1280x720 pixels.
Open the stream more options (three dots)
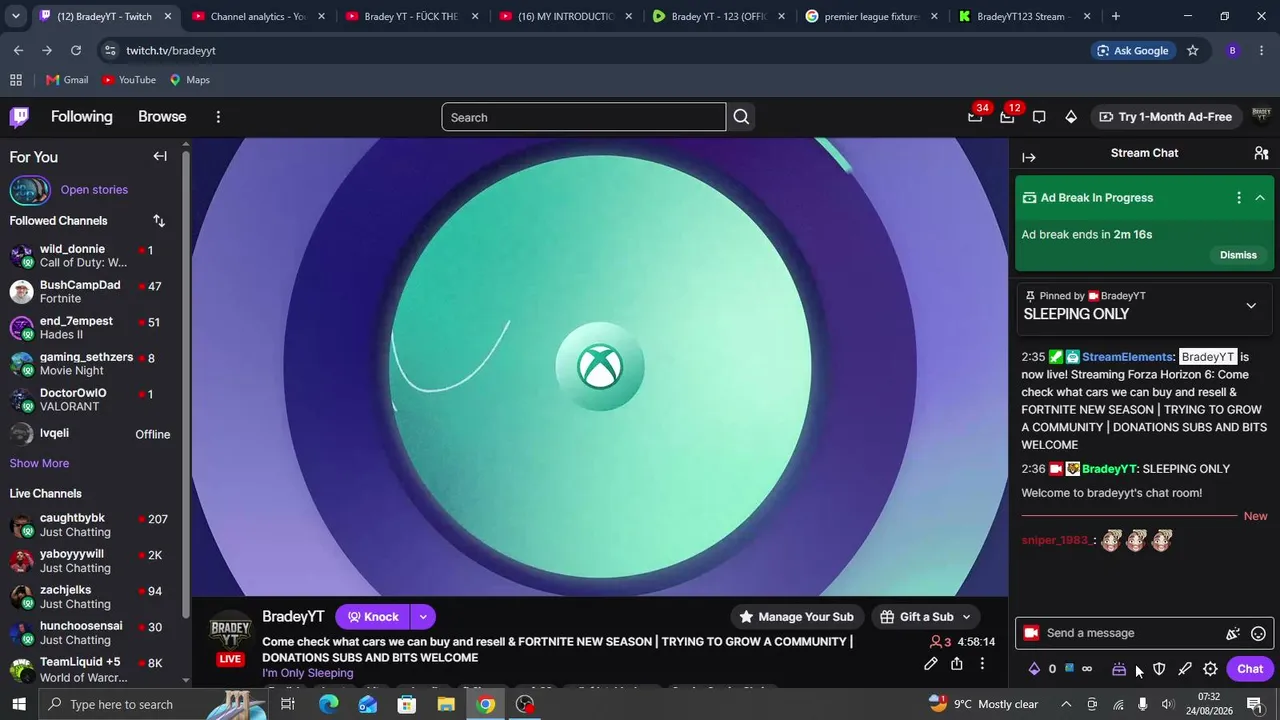(x=982, y=664)
